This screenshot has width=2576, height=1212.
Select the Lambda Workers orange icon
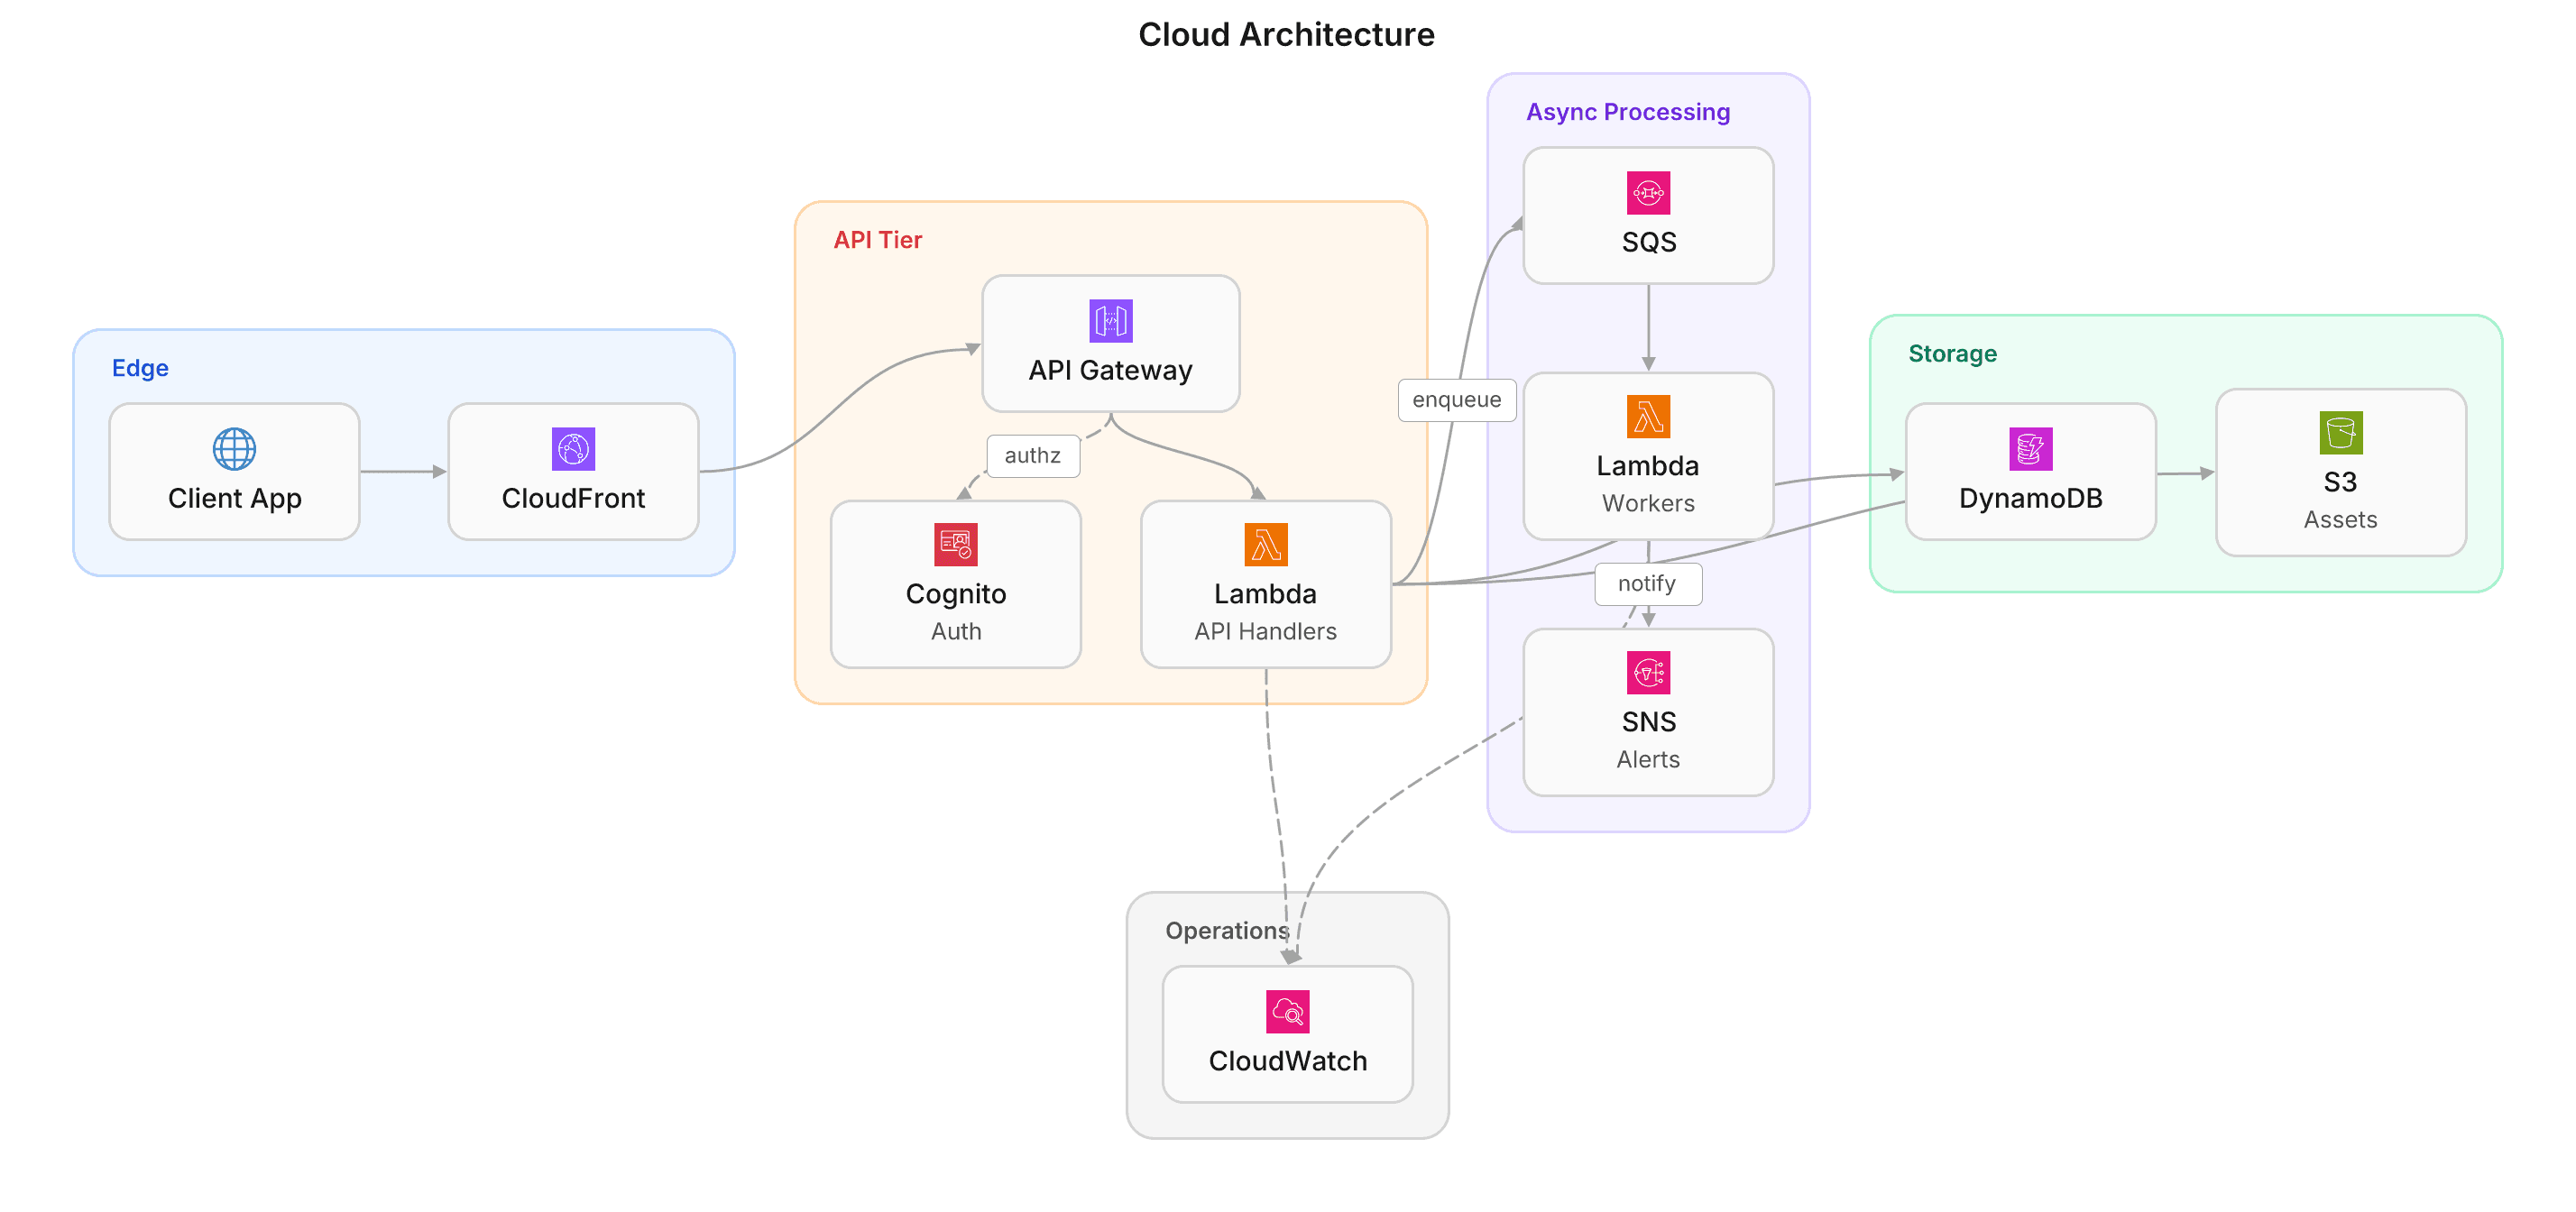pyautogui.click(x=1648, y=417)
